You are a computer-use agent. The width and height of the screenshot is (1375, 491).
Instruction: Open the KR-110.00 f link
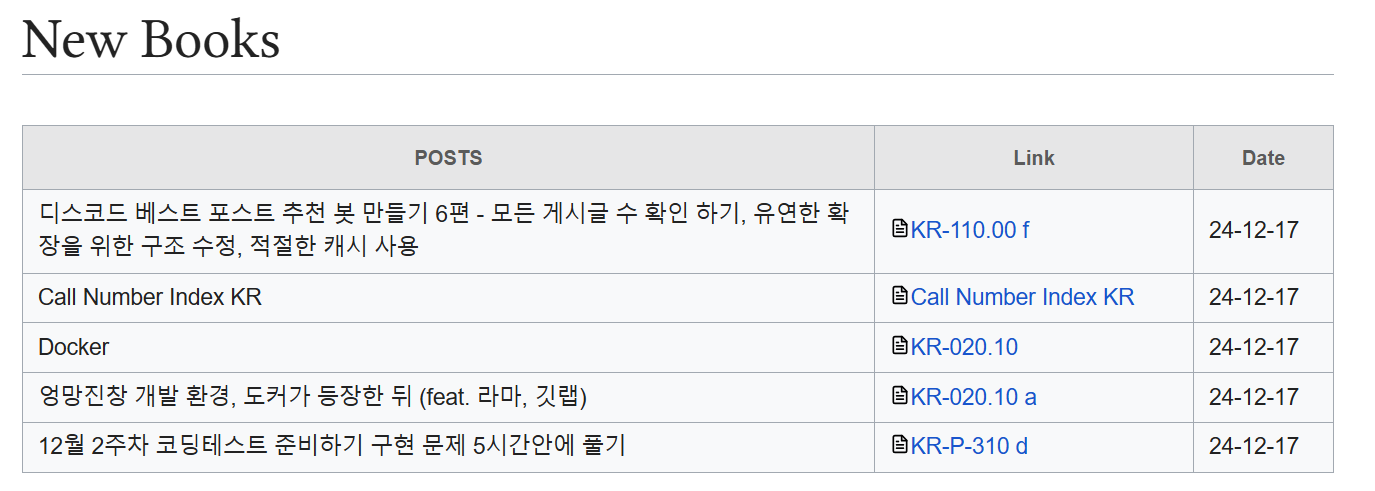click(970, 230)
